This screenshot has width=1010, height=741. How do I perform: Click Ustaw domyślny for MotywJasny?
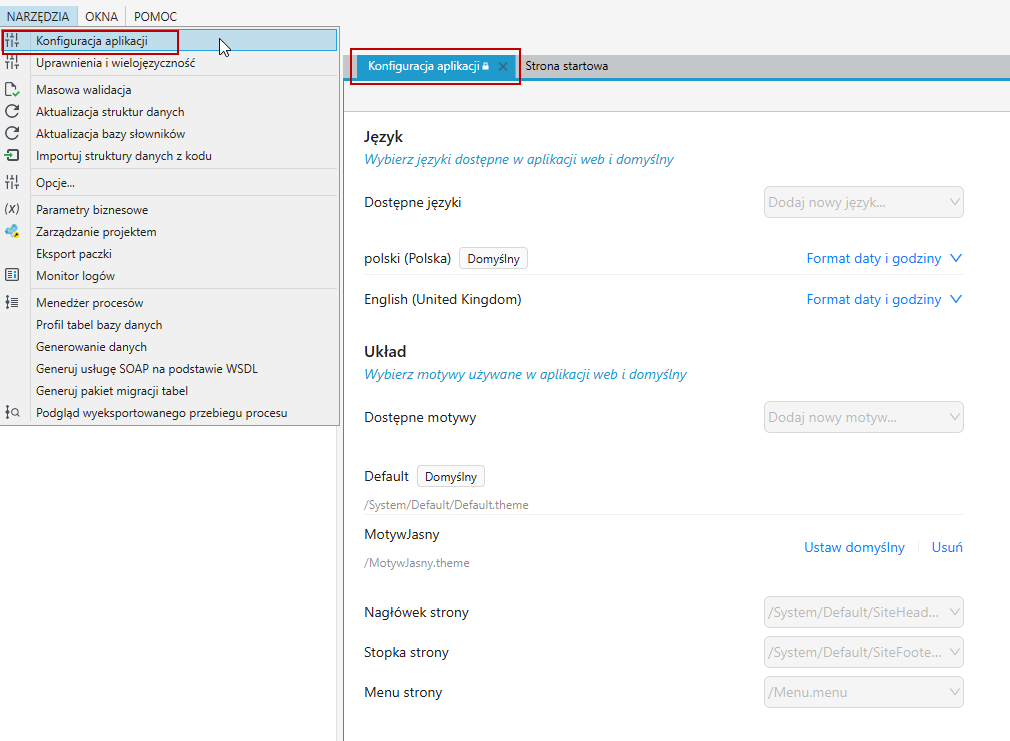point(854,547)
